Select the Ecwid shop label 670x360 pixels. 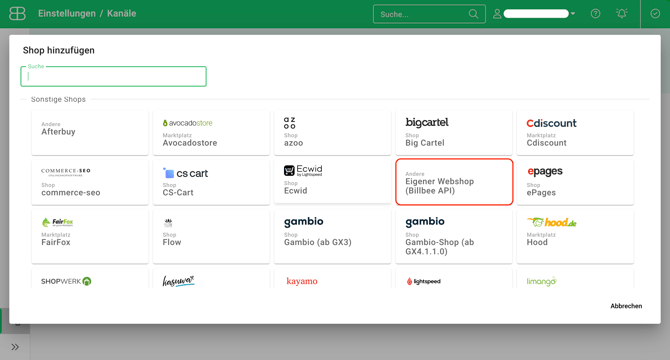pos(295,190)
